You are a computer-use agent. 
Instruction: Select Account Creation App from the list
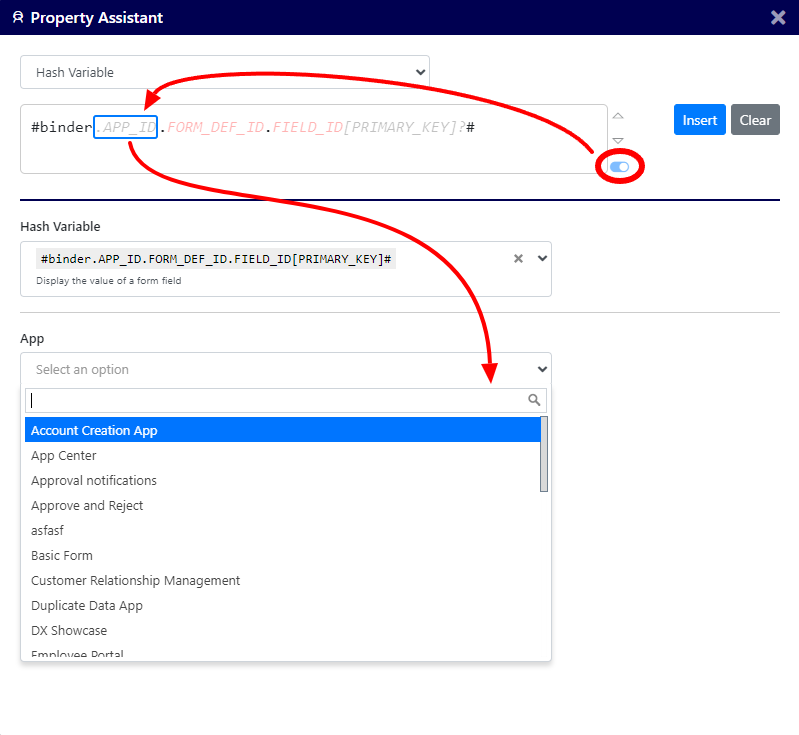94,430
